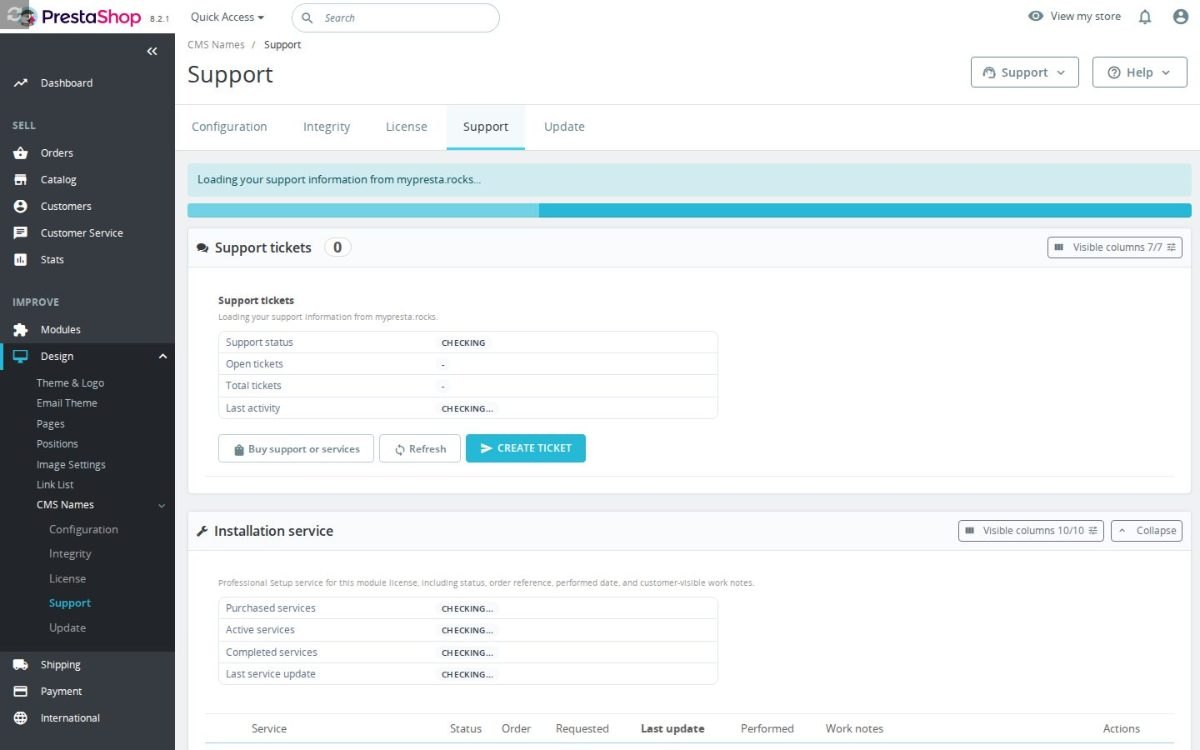
Task: Click the Stats bar chart icon
Action: pos(20,259)
